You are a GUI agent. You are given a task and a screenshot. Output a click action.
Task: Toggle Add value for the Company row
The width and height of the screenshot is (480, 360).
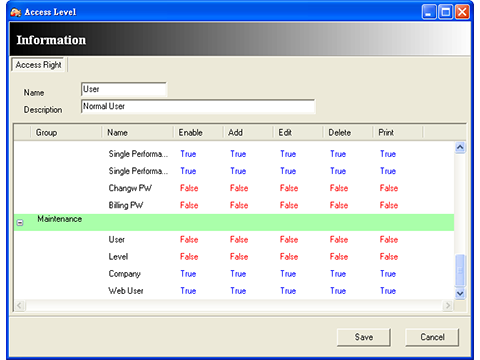click(238, 274)
